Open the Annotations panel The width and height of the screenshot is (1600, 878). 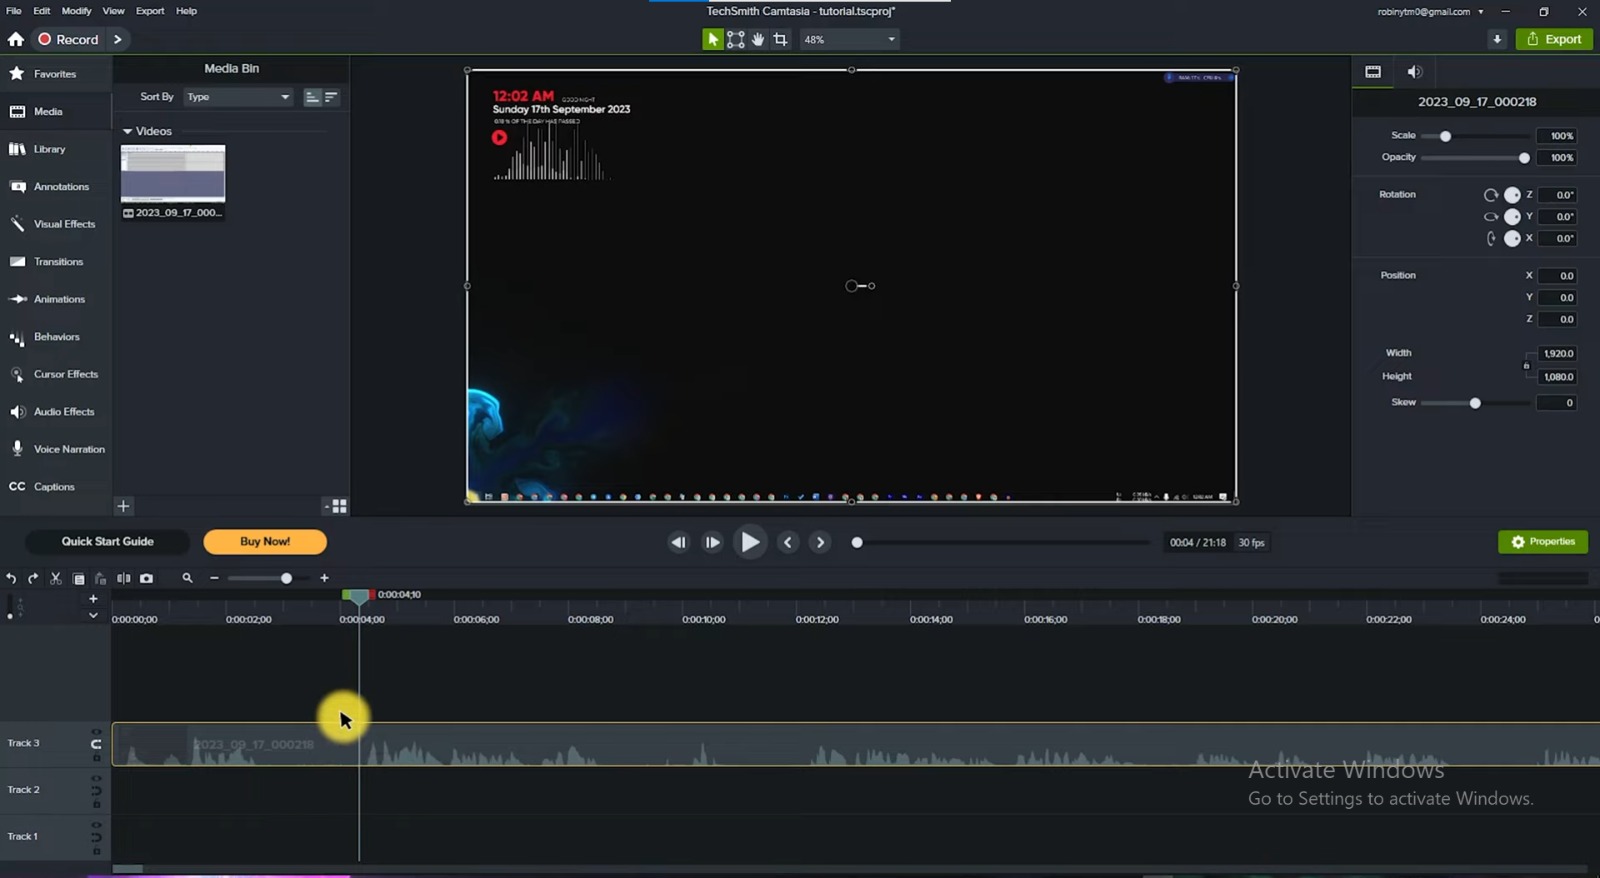pos(56,187)
